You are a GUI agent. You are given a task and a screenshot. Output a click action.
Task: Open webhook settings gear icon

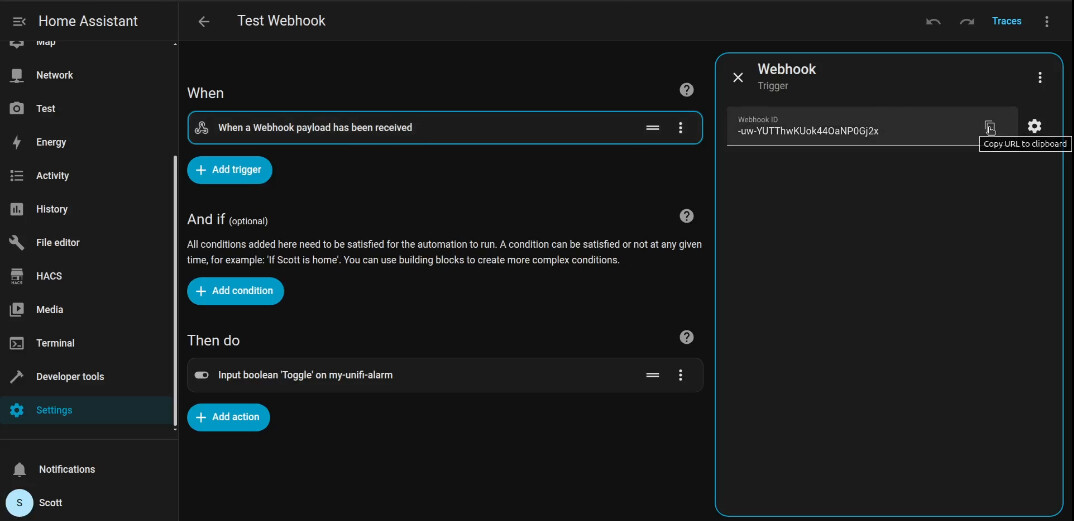click(1034, 126)
